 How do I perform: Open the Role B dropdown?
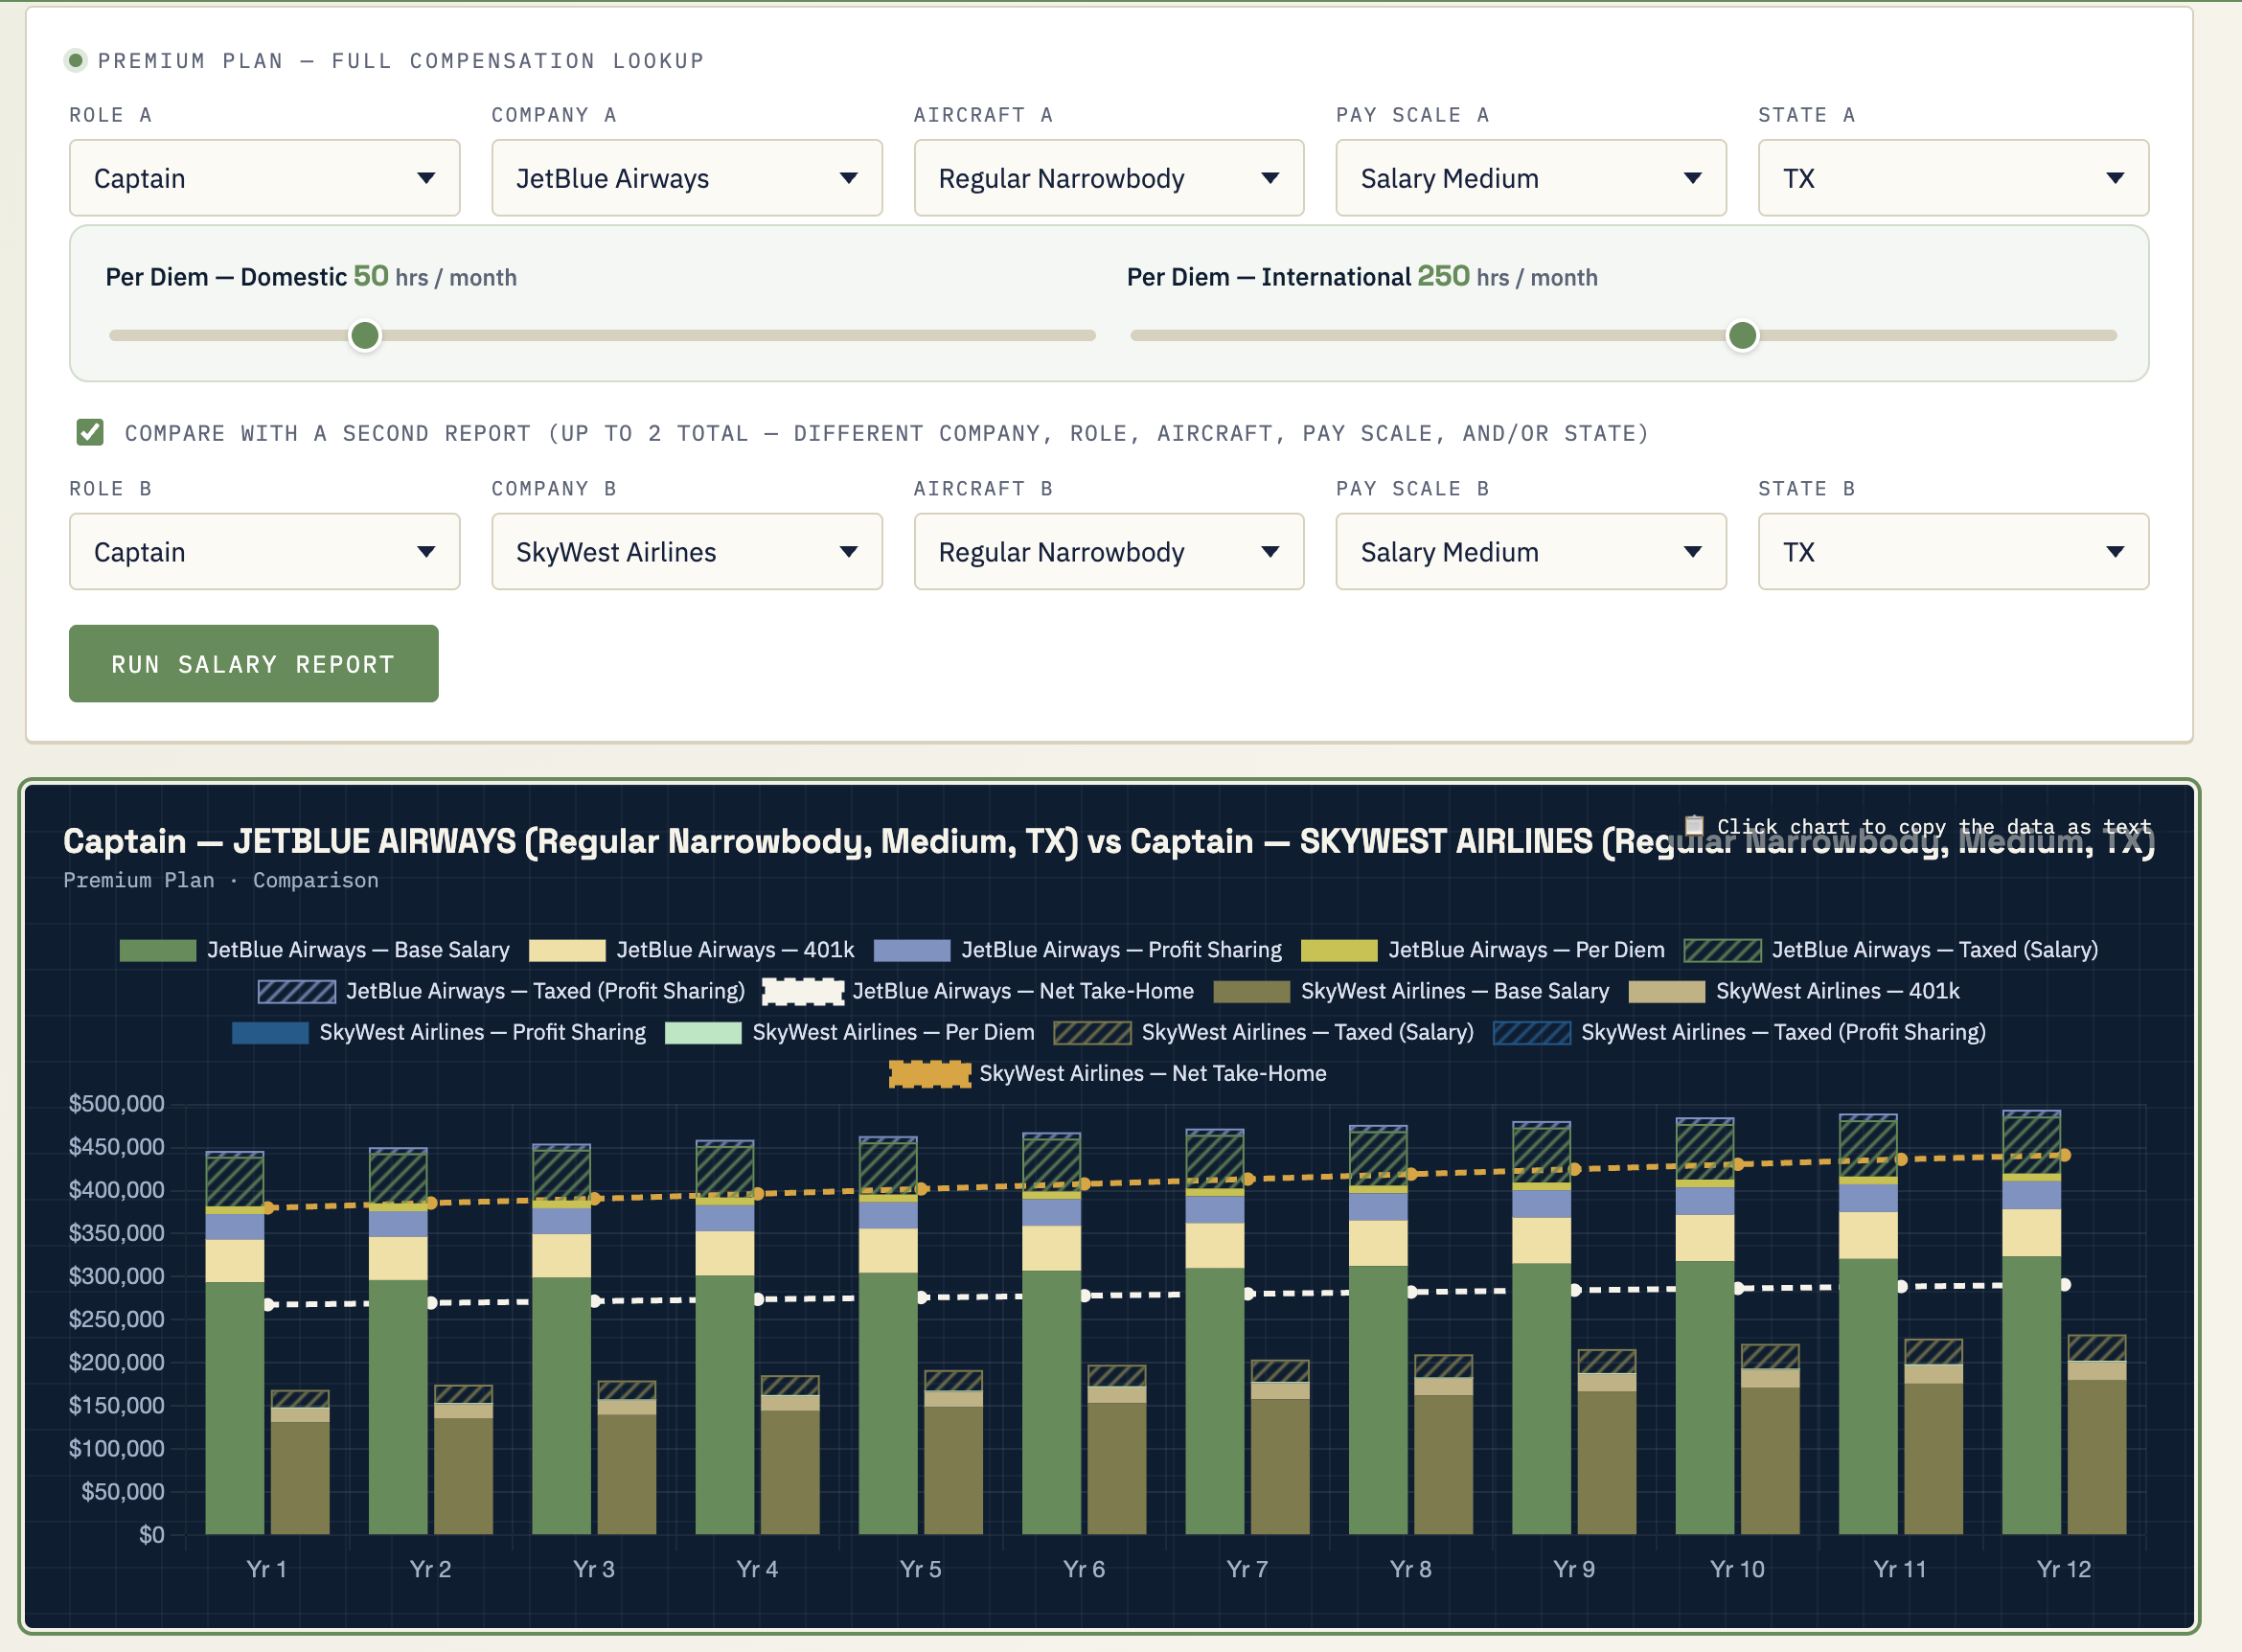pyautogui.click(x=264, y=552)
